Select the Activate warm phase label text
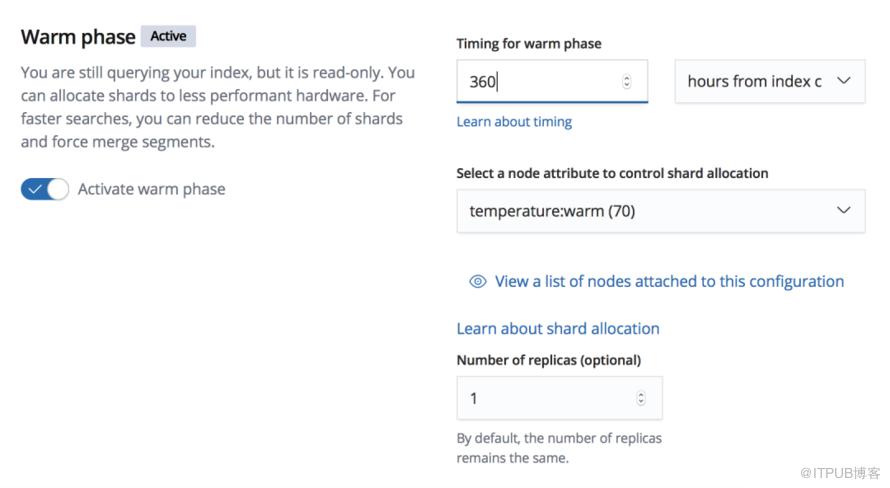 [x=152, y=189]
